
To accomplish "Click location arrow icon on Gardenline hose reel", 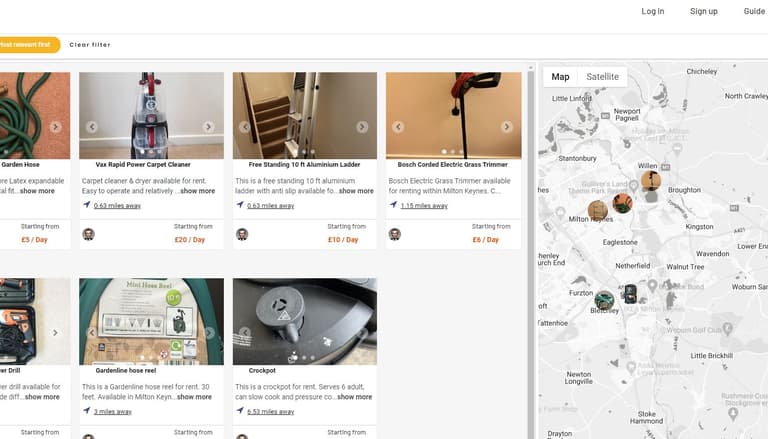I will tap(87, 410).
